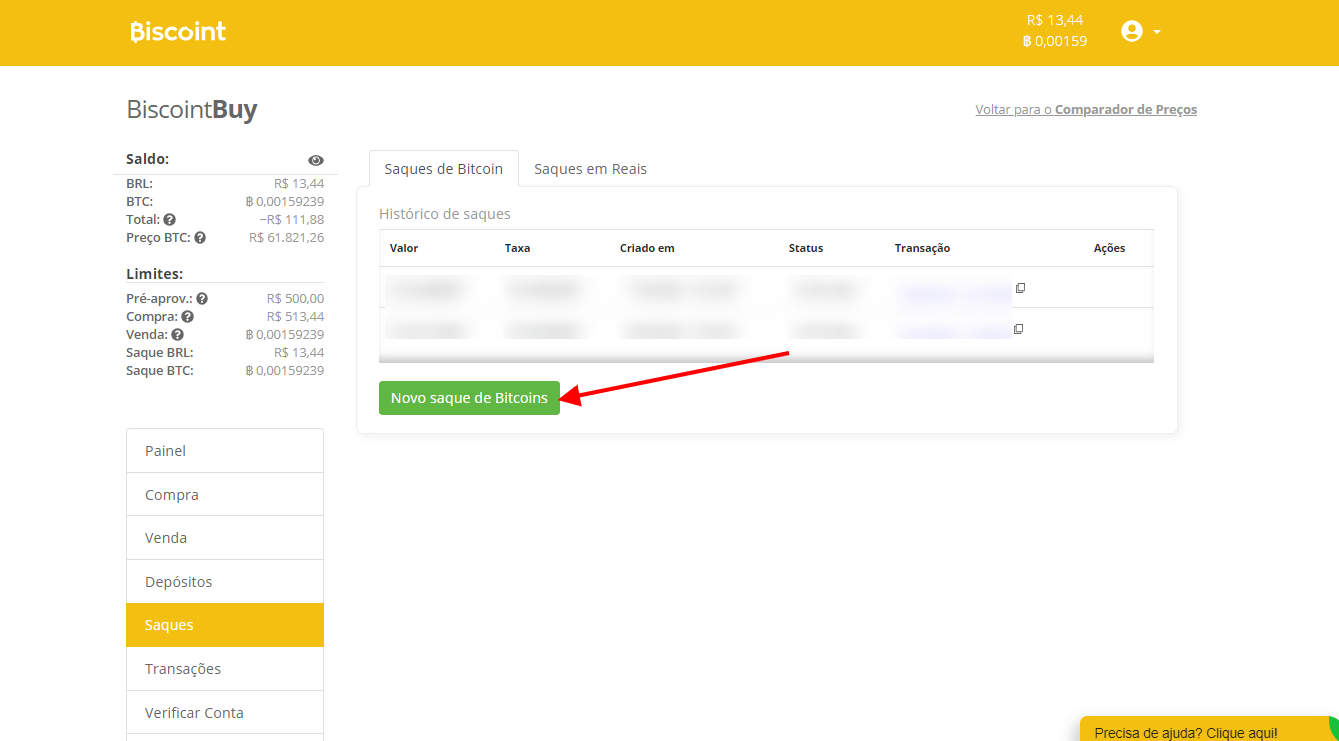The image size is (1339, 741).
Task: Open help icon next to Pré-aprov.
Action: (x=202, y=299)
